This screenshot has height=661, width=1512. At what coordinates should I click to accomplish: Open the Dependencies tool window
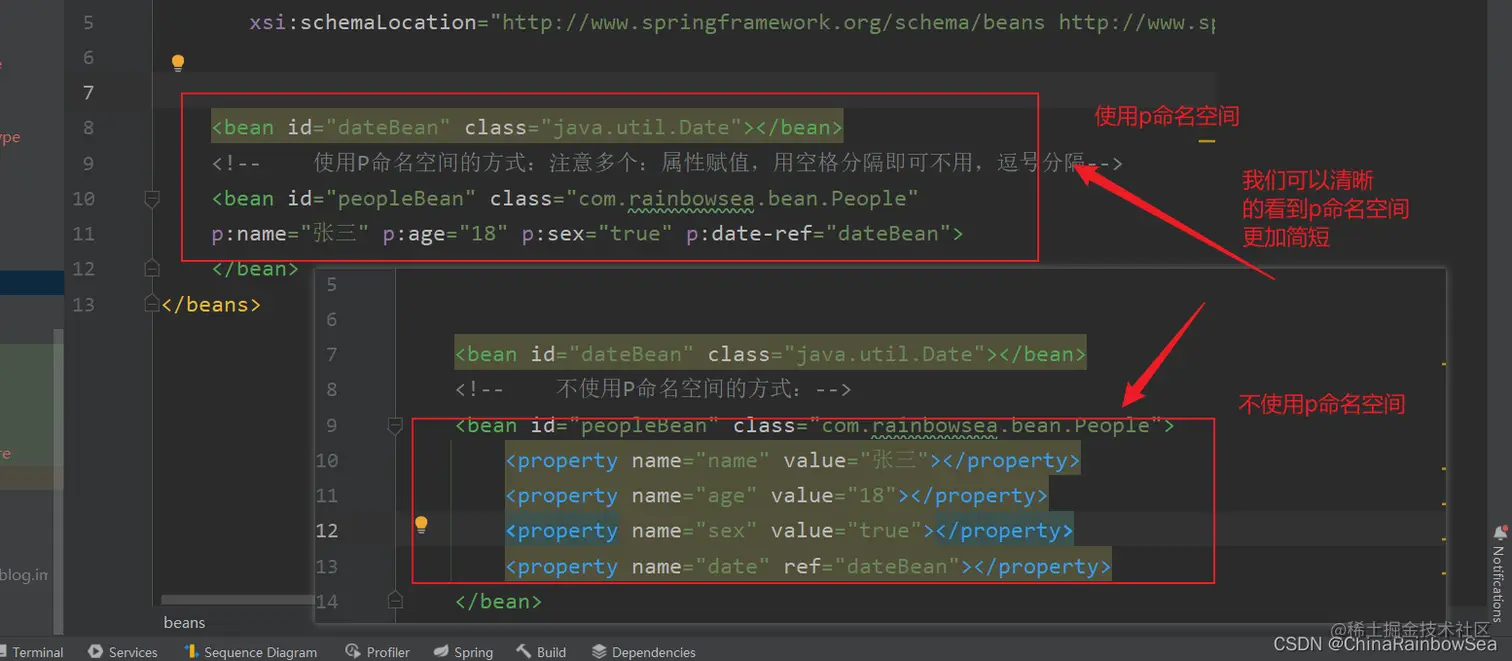(644, 652)
